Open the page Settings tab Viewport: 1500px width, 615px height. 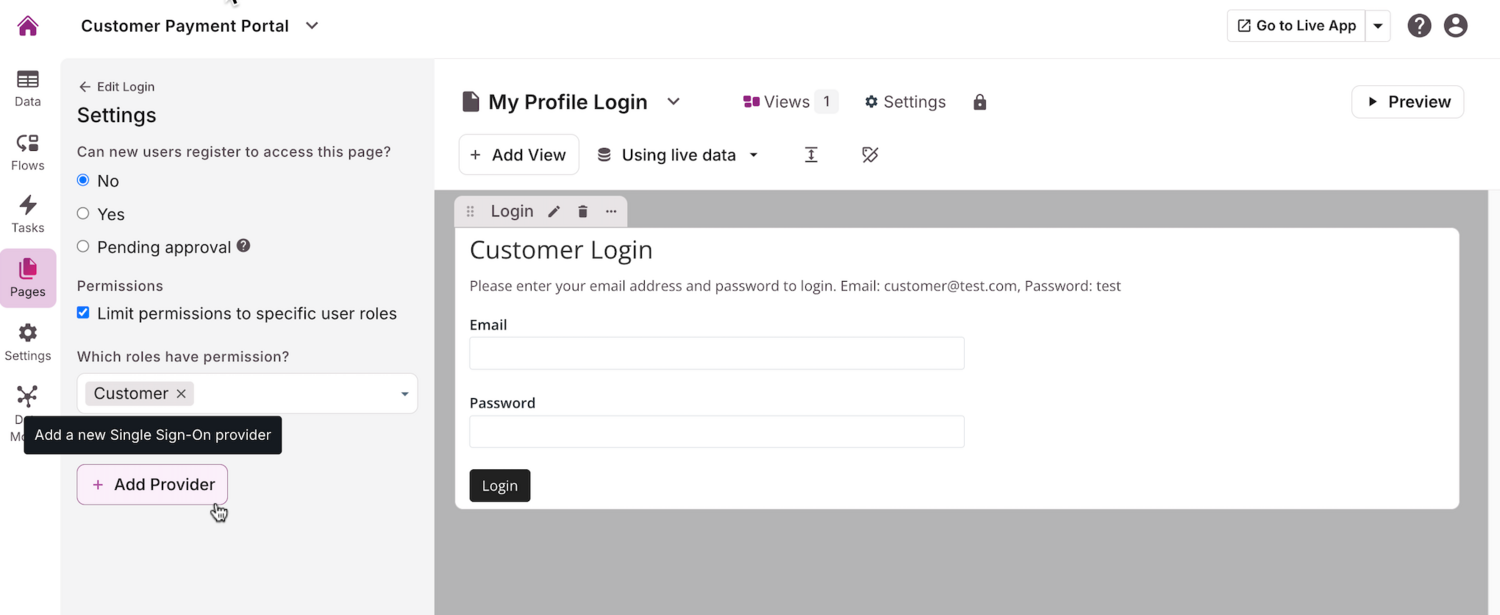905,102
